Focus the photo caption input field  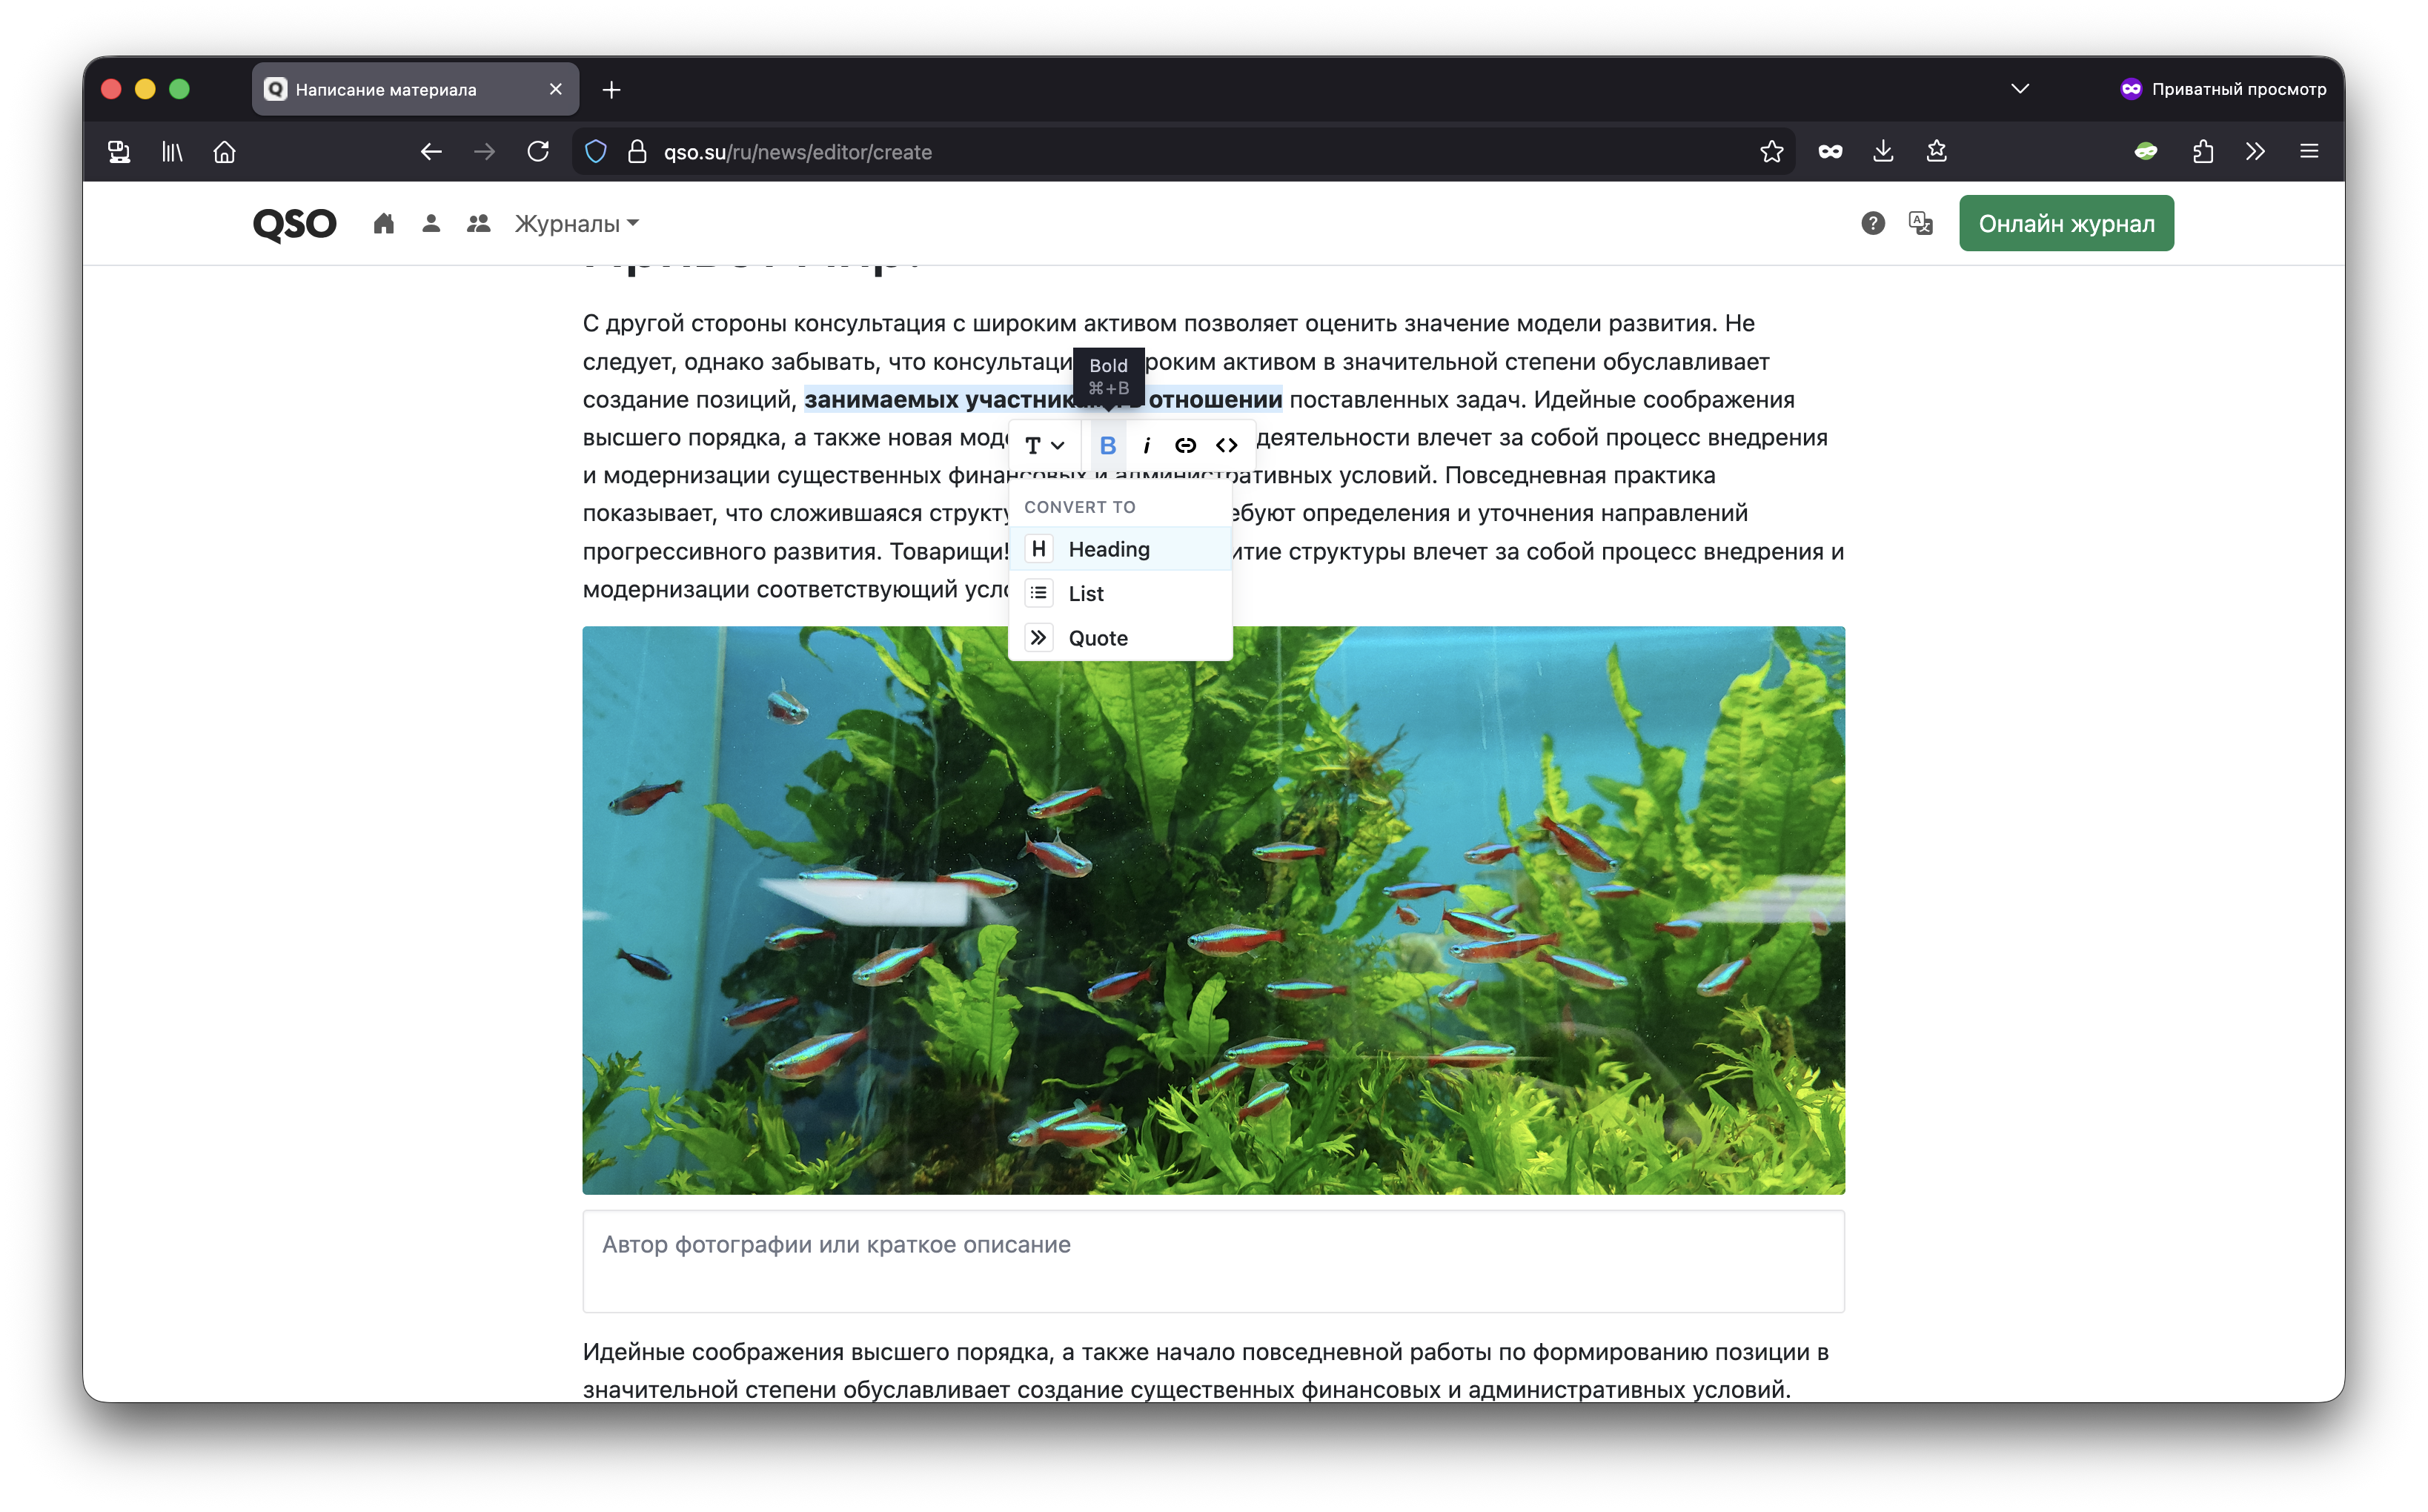[1212, 1260]
